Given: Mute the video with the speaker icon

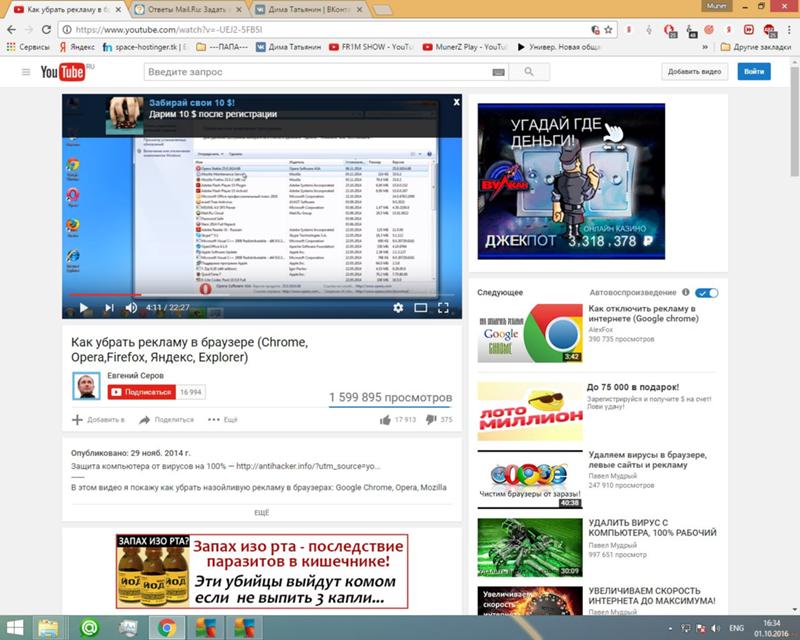Looking at the screenshot, I should tap(131, 307).
